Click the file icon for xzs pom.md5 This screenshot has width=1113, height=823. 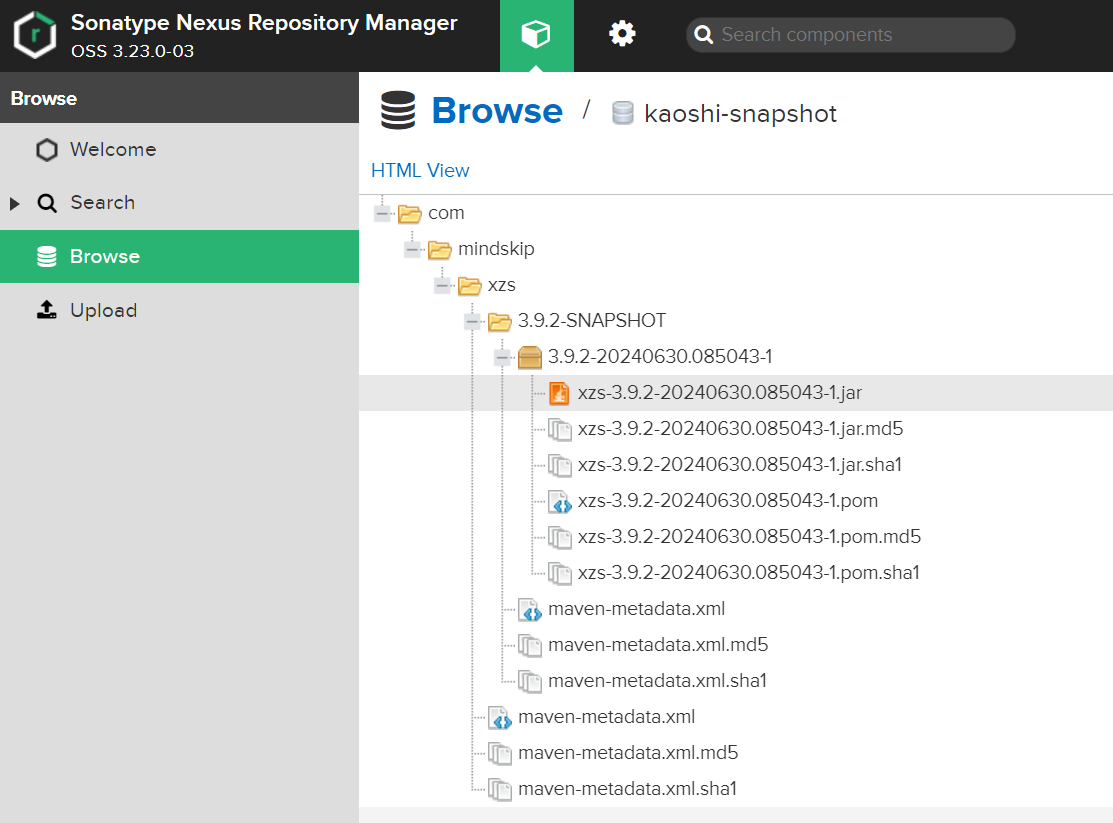(x=559, y=538)
